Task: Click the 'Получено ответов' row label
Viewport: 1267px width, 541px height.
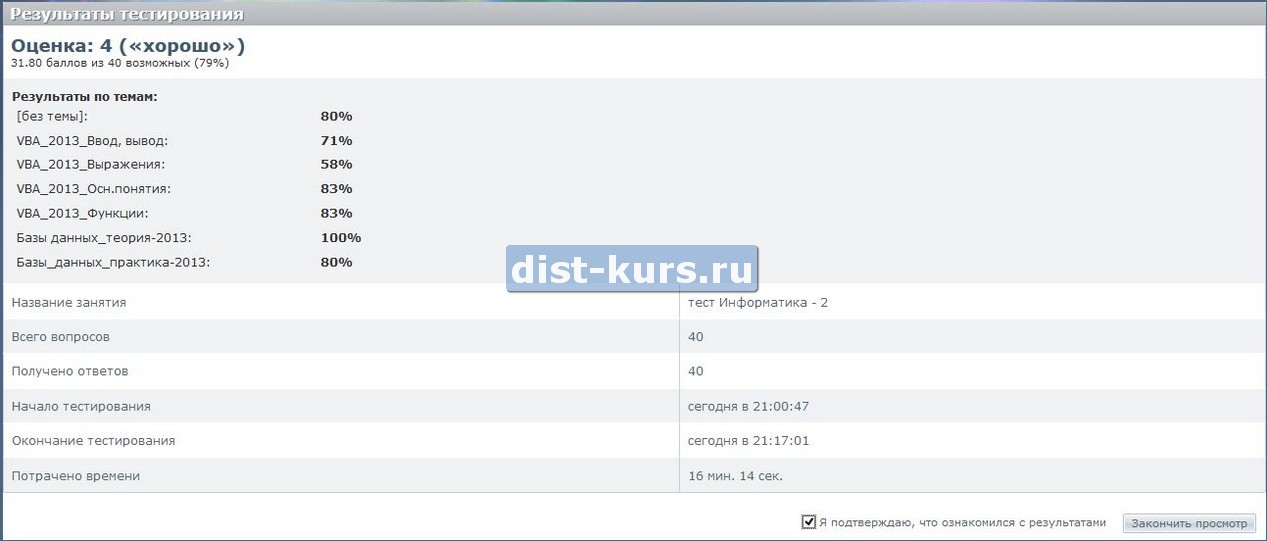Action: pyautogui.click(x=70, y=371)
